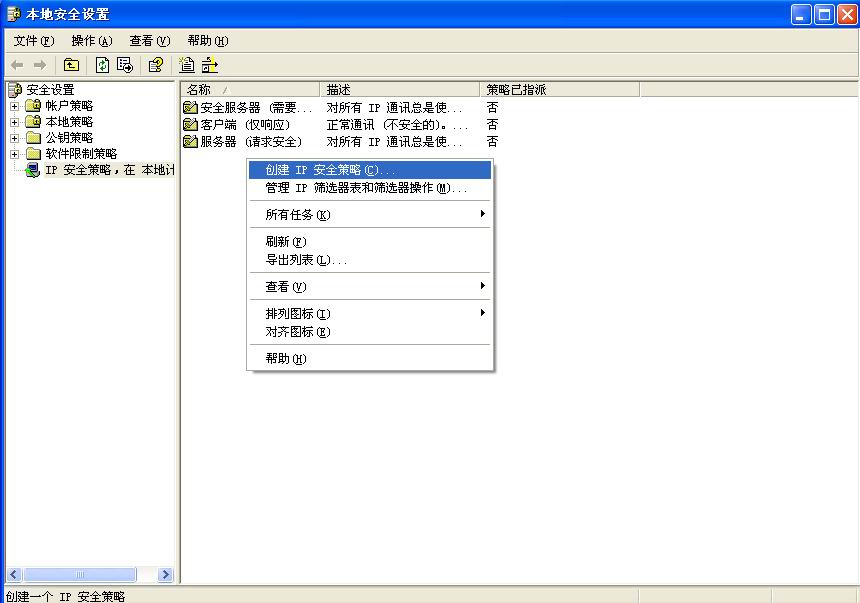Sort by the 名称 column header
Screen dimensions: 860x603
pos(250,89)
